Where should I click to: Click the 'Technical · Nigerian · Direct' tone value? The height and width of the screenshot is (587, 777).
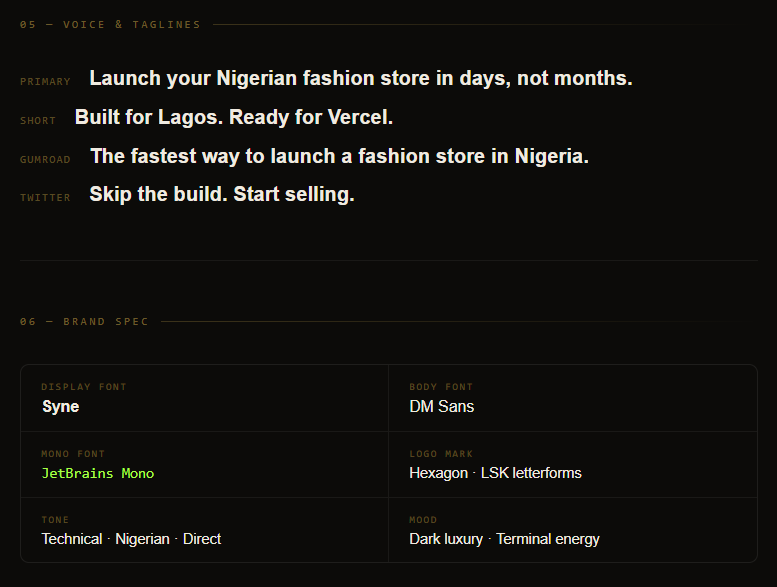pos(131,539)
